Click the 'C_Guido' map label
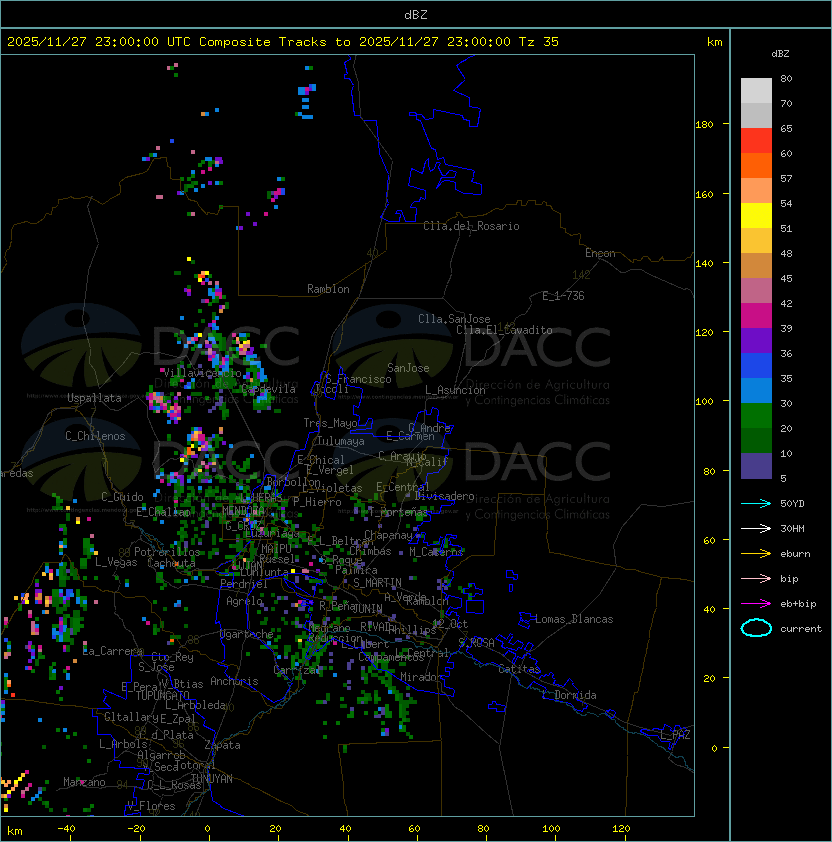This screenshot has width=832, height=842. click(122, 497)
